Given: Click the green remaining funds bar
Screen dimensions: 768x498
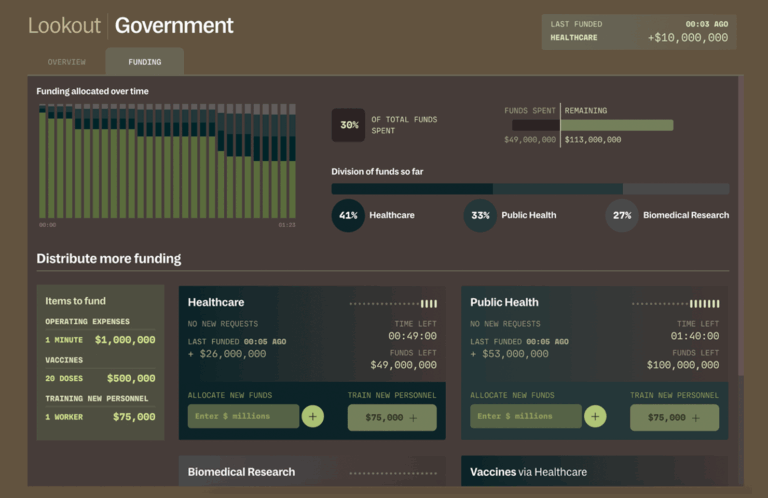Looking at the screenshot, I should (x=617, y=125).
